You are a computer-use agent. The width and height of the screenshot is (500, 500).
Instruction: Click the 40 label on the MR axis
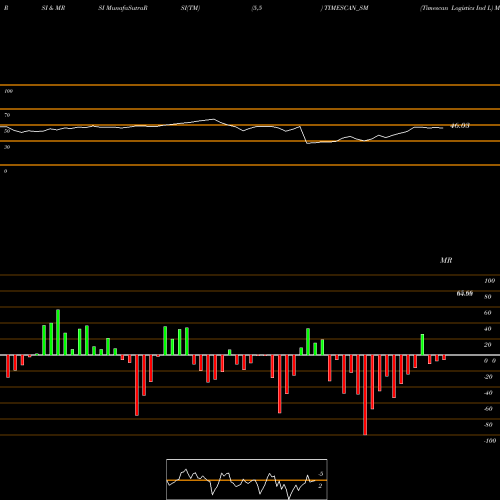[488, 329]
